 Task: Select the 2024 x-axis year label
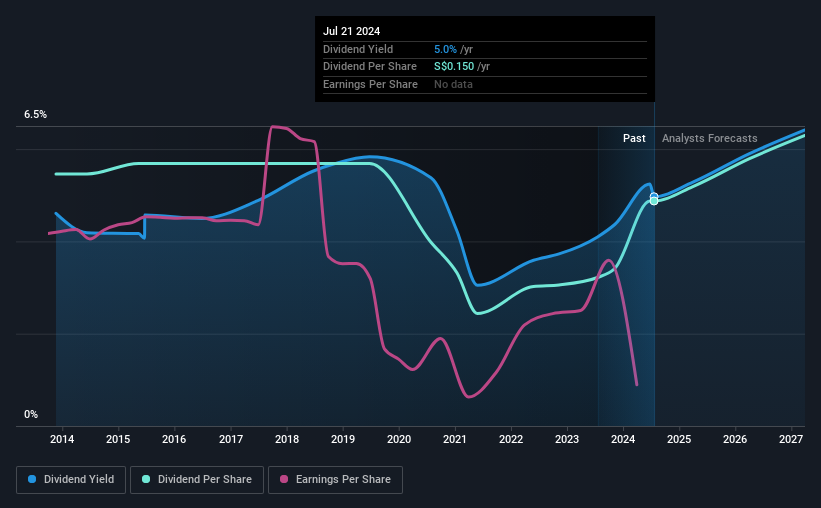(x=623, y=439)
